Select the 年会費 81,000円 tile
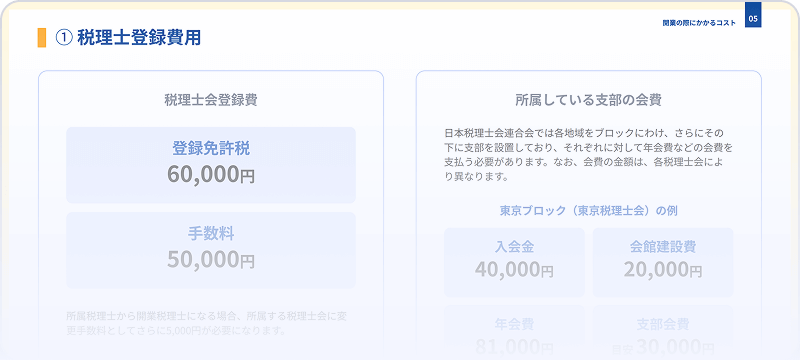Image resolution: width=800 pixels, height=360 pixels. coord(514,332)
